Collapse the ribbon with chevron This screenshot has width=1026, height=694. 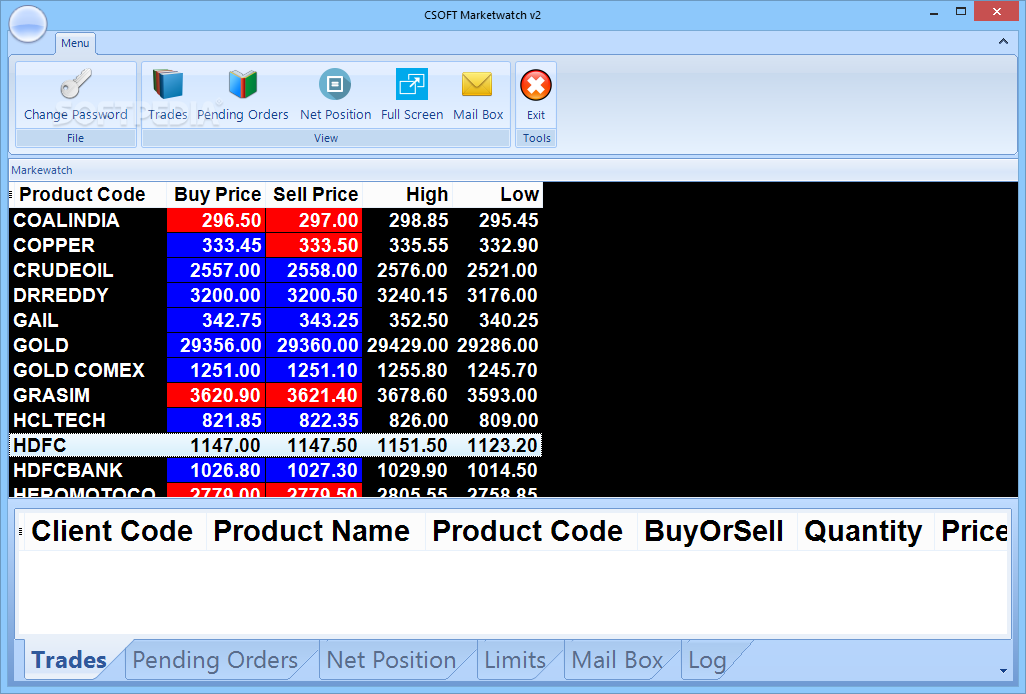pyautogui.click(x=1003, y=41)
